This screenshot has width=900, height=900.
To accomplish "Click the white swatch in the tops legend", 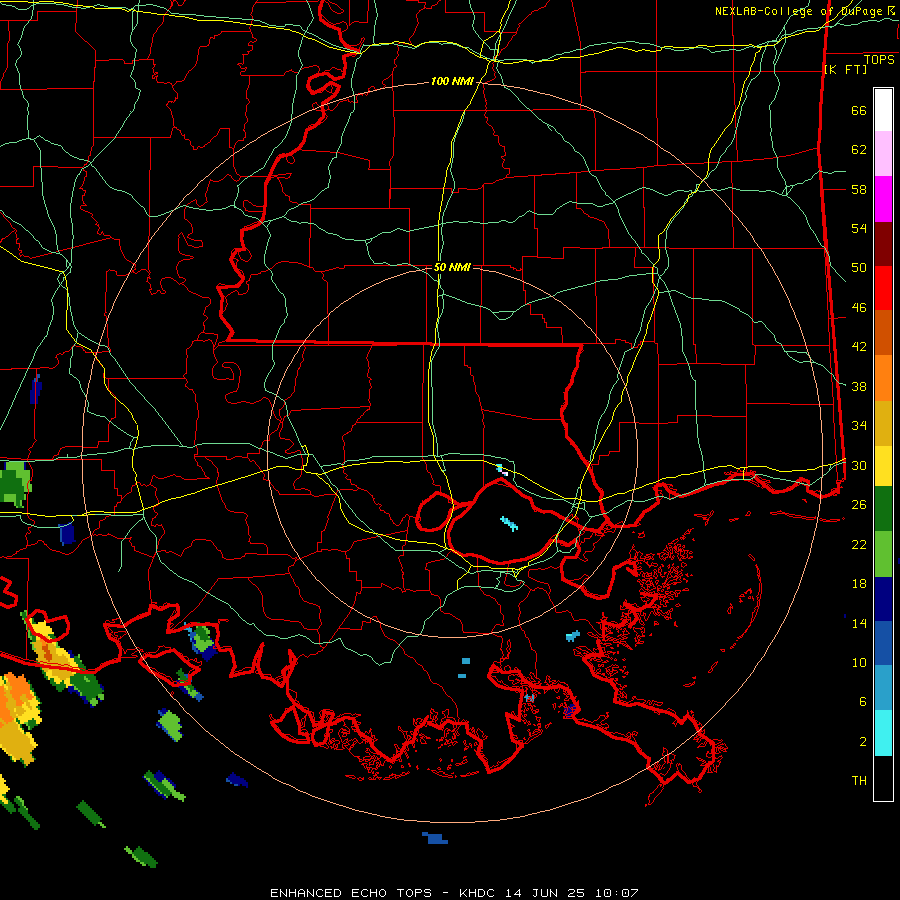I will pos(883,110).
